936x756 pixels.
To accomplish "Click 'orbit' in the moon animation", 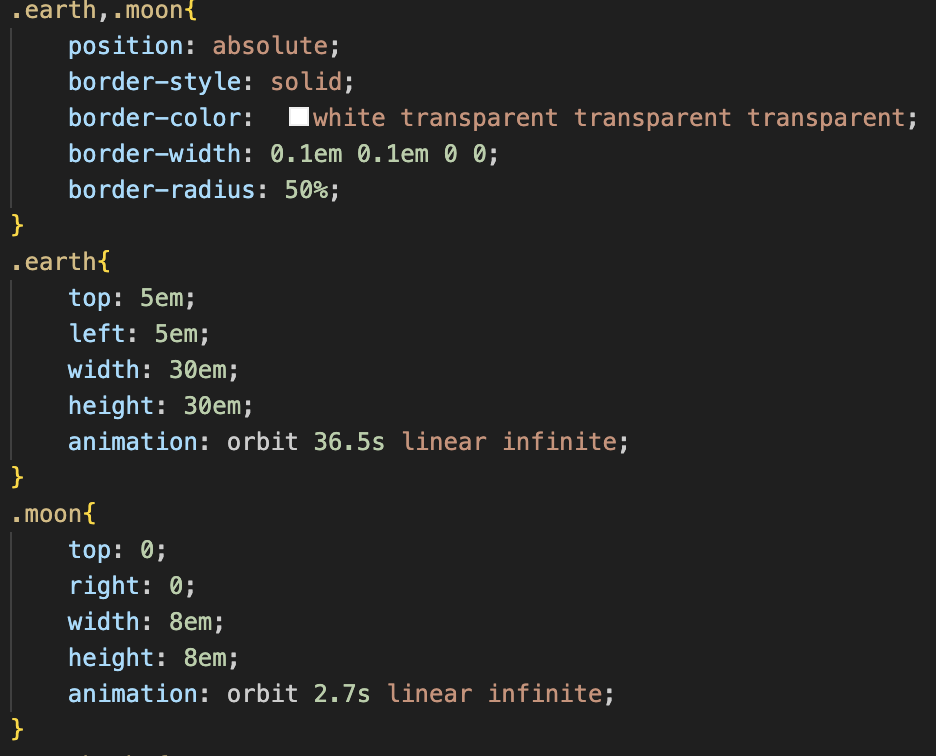I will (x=263, y=694).
